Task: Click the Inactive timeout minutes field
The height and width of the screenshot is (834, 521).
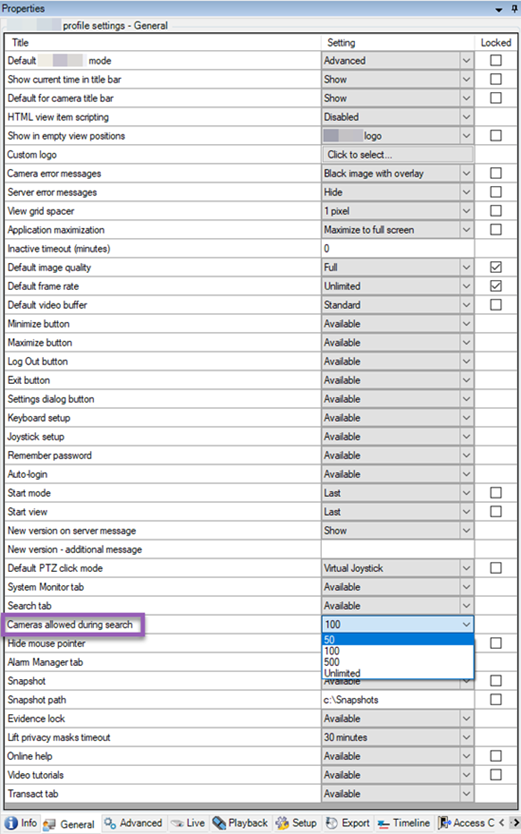Action: 397,248
